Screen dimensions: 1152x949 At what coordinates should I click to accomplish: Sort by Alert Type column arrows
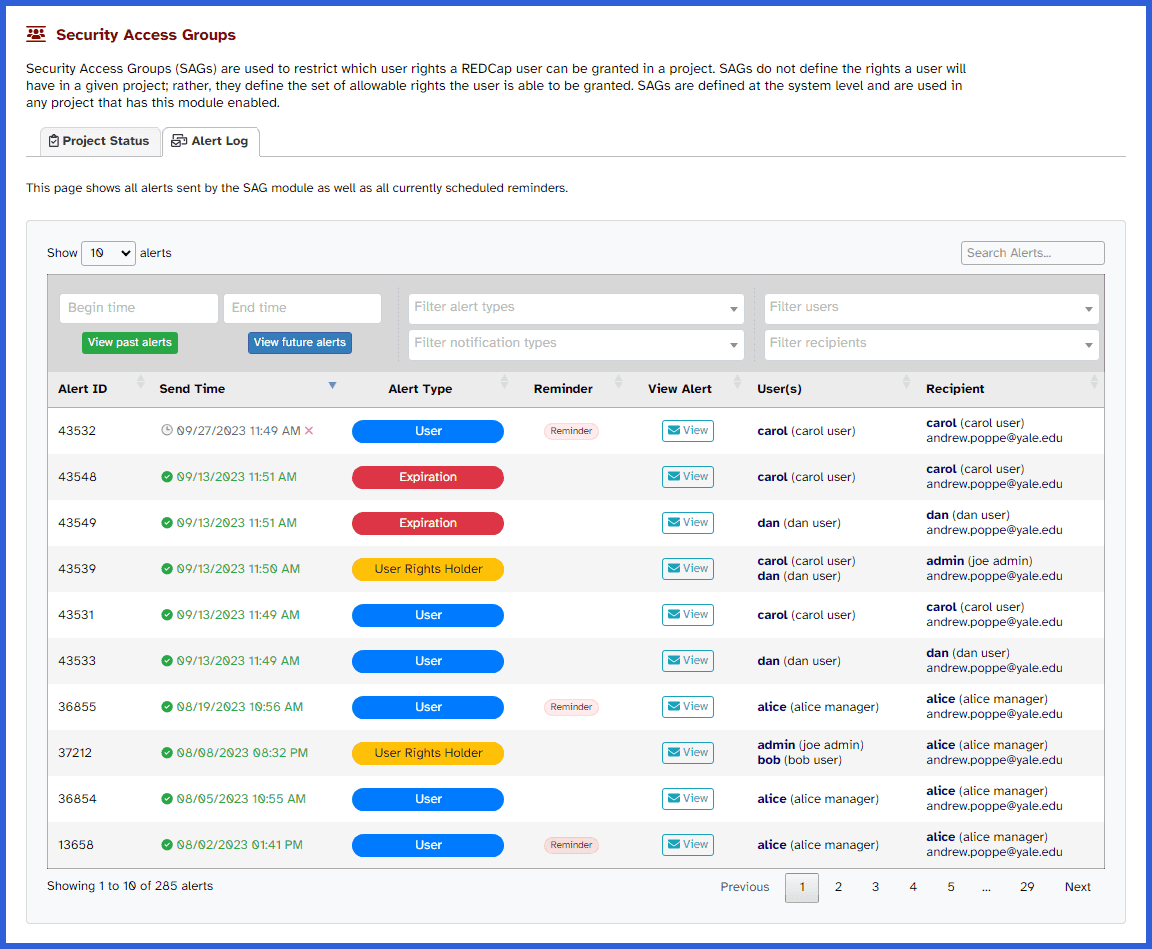point(504,381)
